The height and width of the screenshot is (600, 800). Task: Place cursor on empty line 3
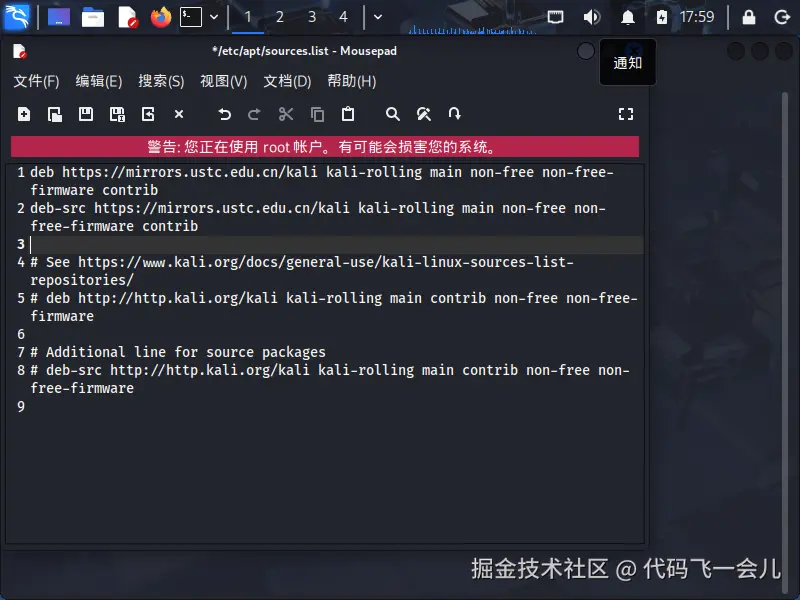click(337, 244)
